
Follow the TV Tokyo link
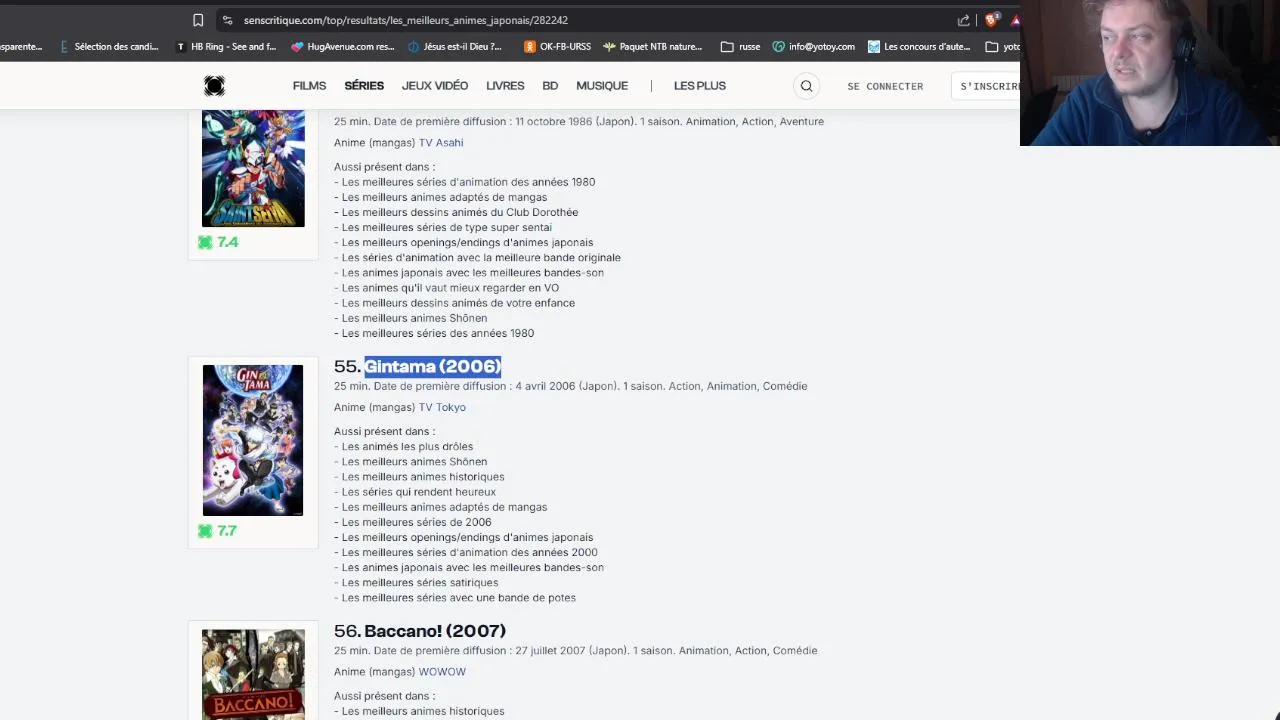click(442, 407)
